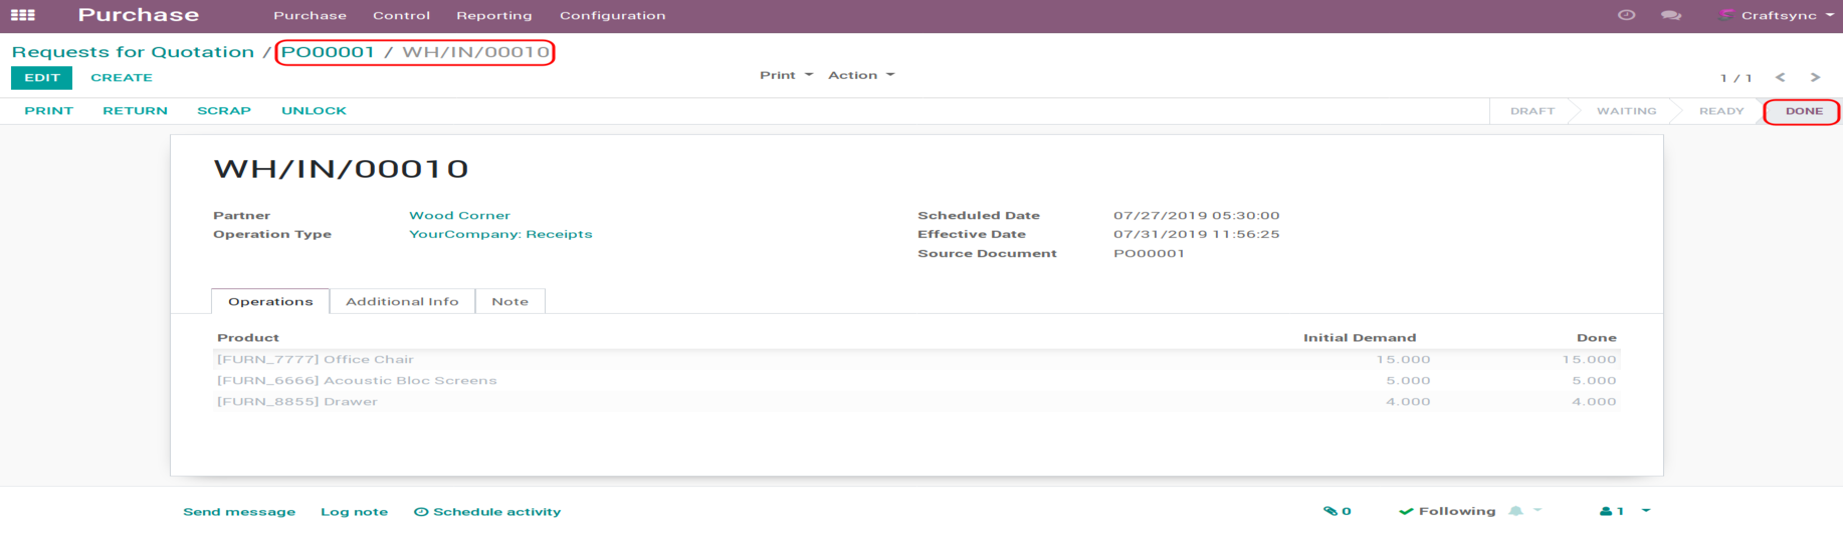Expand the Print dropdown

pyautogui.click(x=786, y=75)
